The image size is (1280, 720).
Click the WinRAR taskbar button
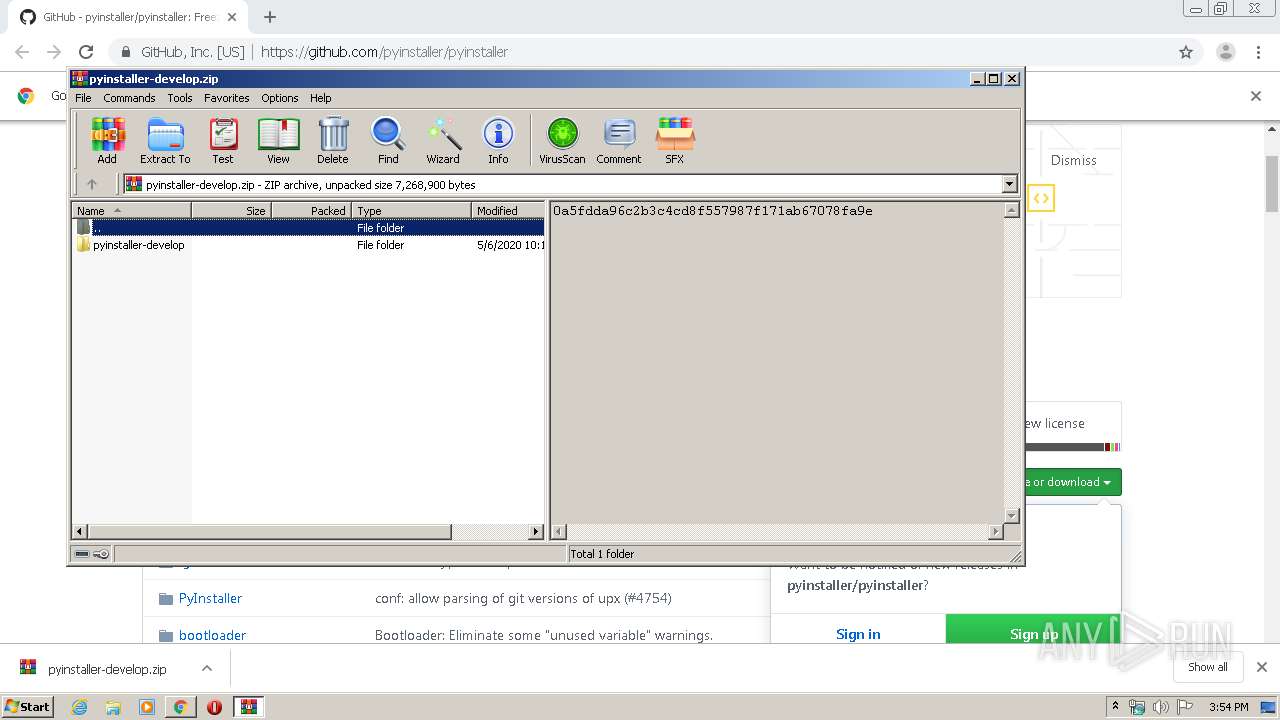click(x=249, y=707)
